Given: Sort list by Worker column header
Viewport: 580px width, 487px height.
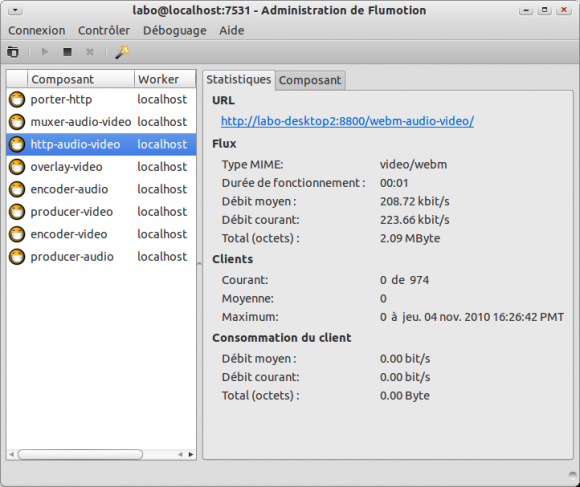Looking at the screenshot, I should 165,79.
